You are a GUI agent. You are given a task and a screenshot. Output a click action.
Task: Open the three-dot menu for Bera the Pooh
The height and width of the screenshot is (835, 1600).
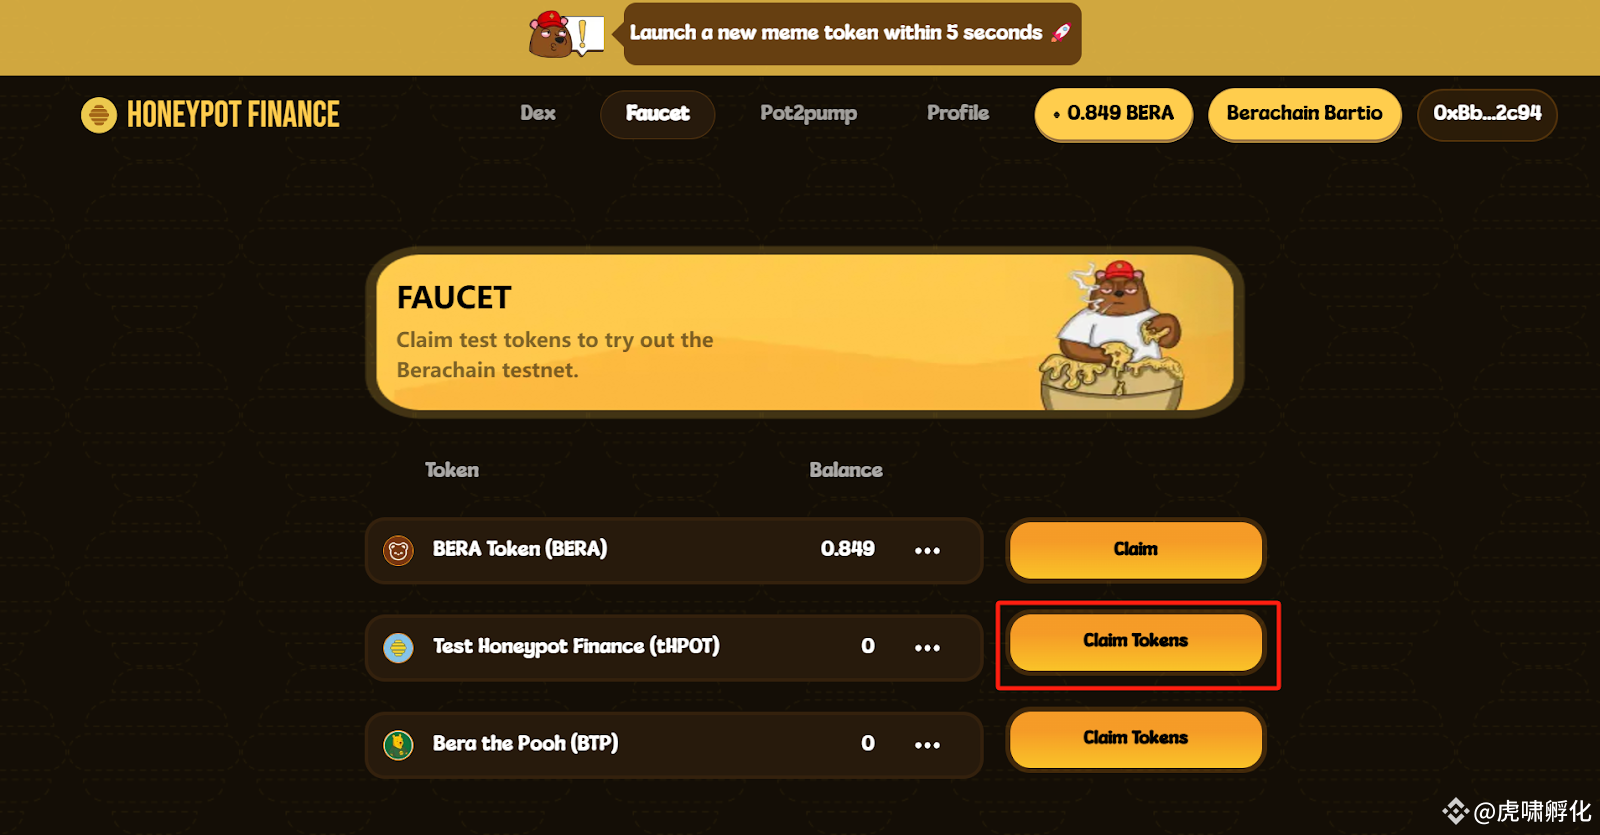(x=927, y=745)
